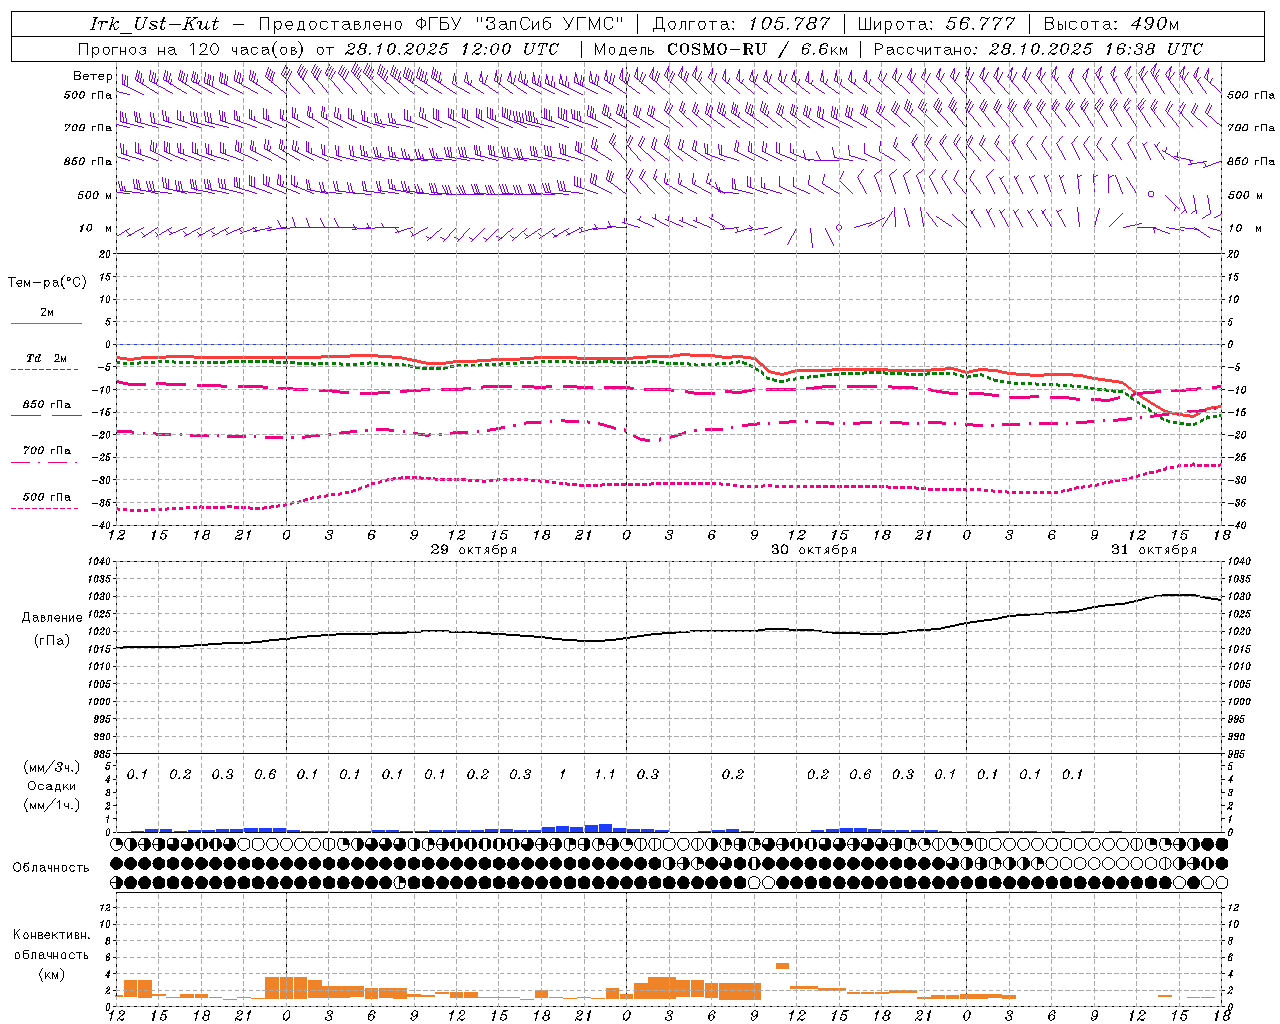Click the Конвективн. label of convective clouds
The image size is (1280, 1024).
click(51, 935)
